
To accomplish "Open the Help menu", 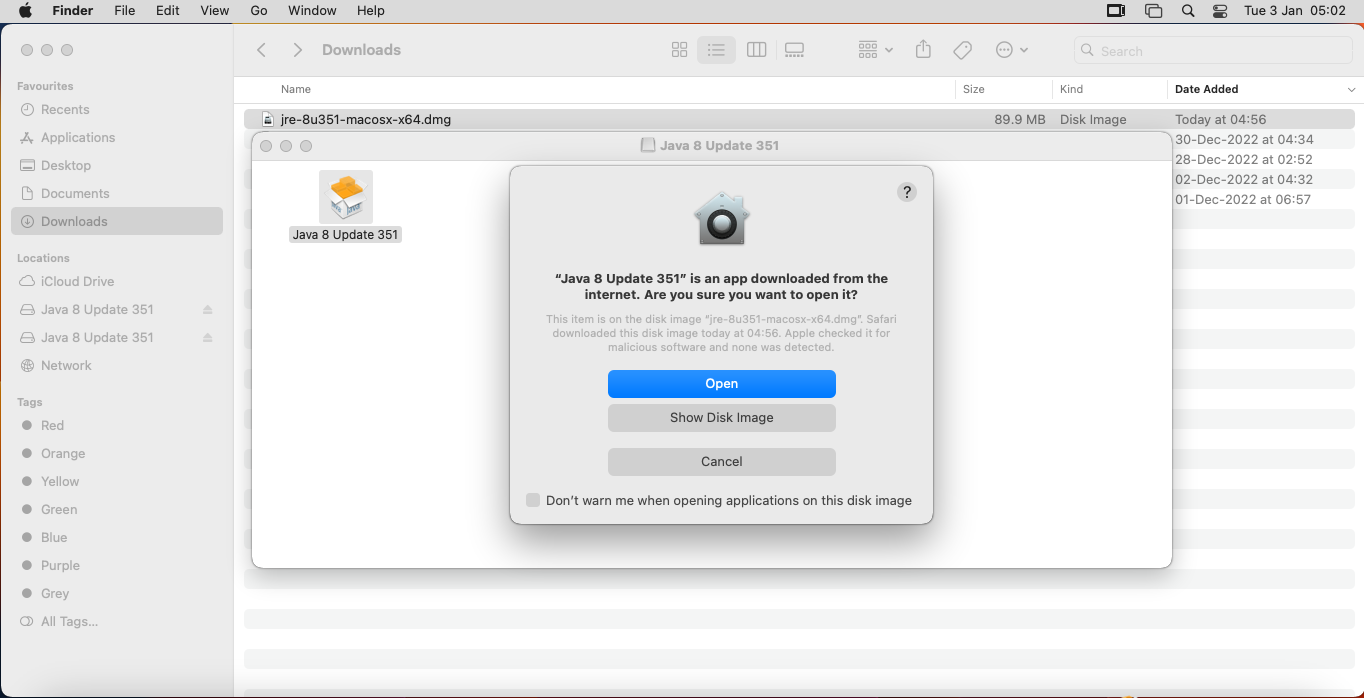I will 371,11.
